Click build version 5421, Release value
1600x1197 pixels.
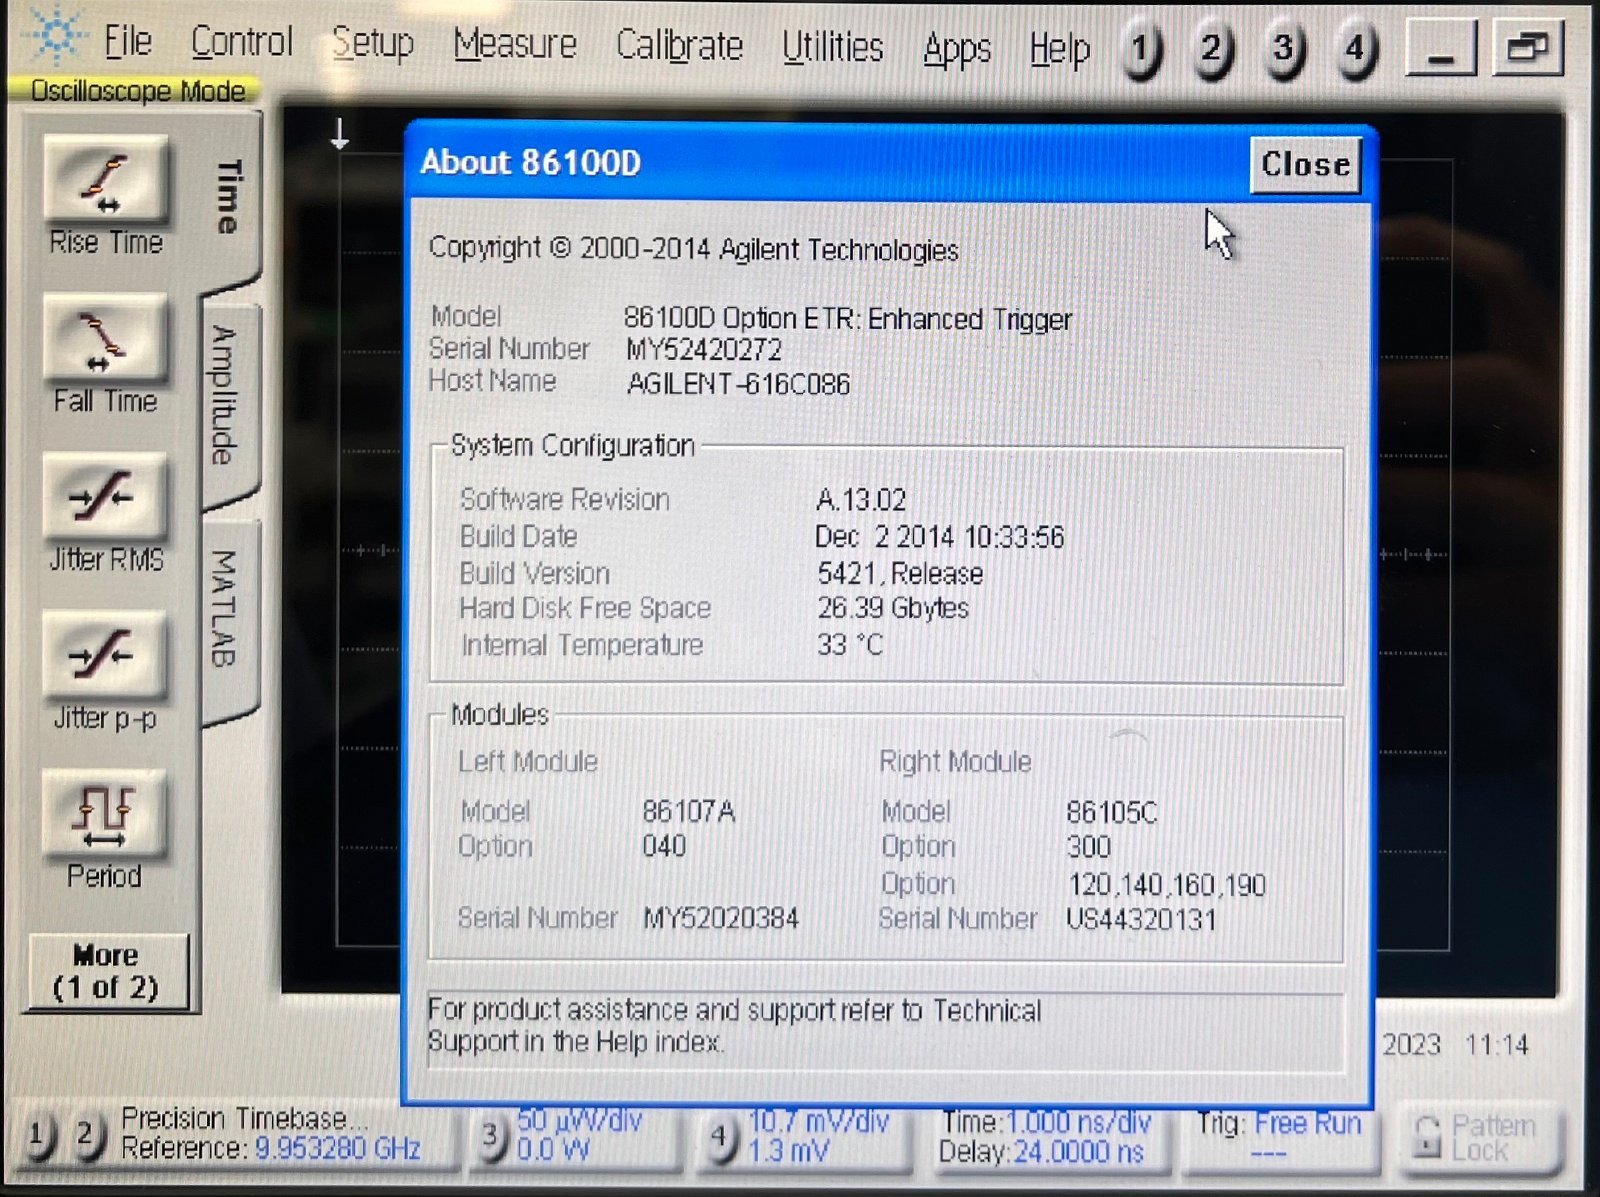click(900, 574)
